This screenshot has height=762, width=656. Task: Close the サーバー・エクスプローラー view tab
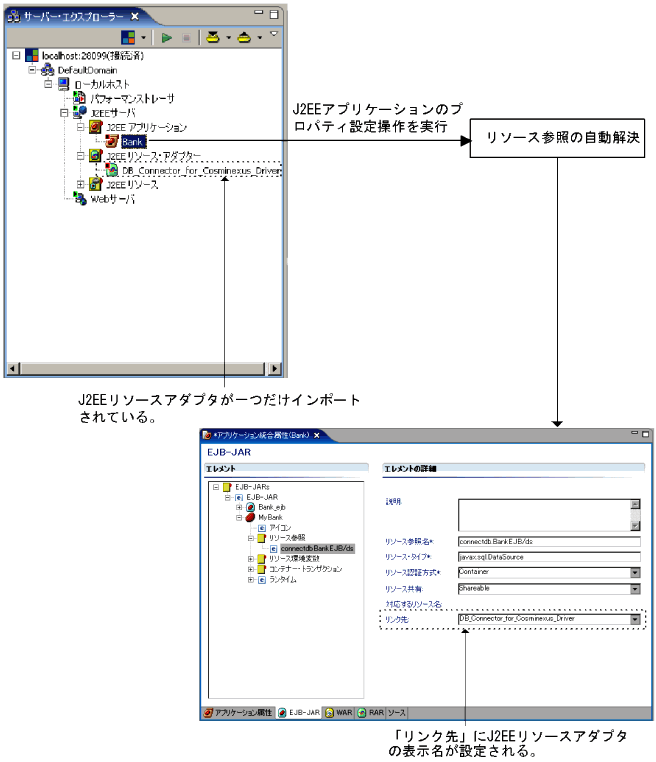pos(135,17)
